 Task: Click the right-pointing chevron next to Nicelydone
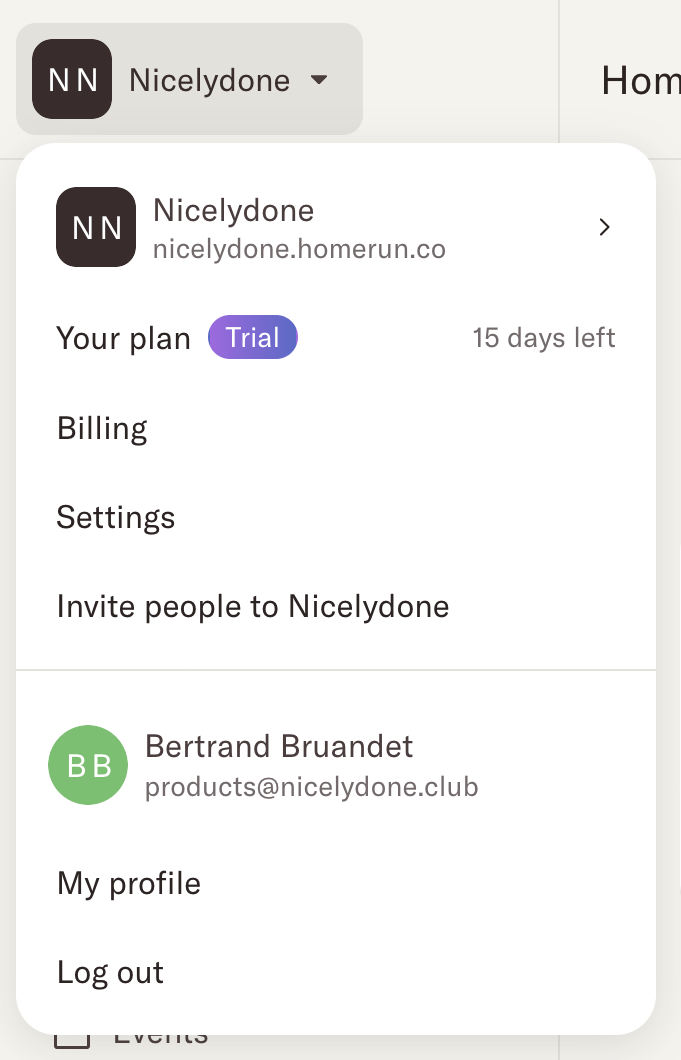pyautogui.click(x=604, y=227)
